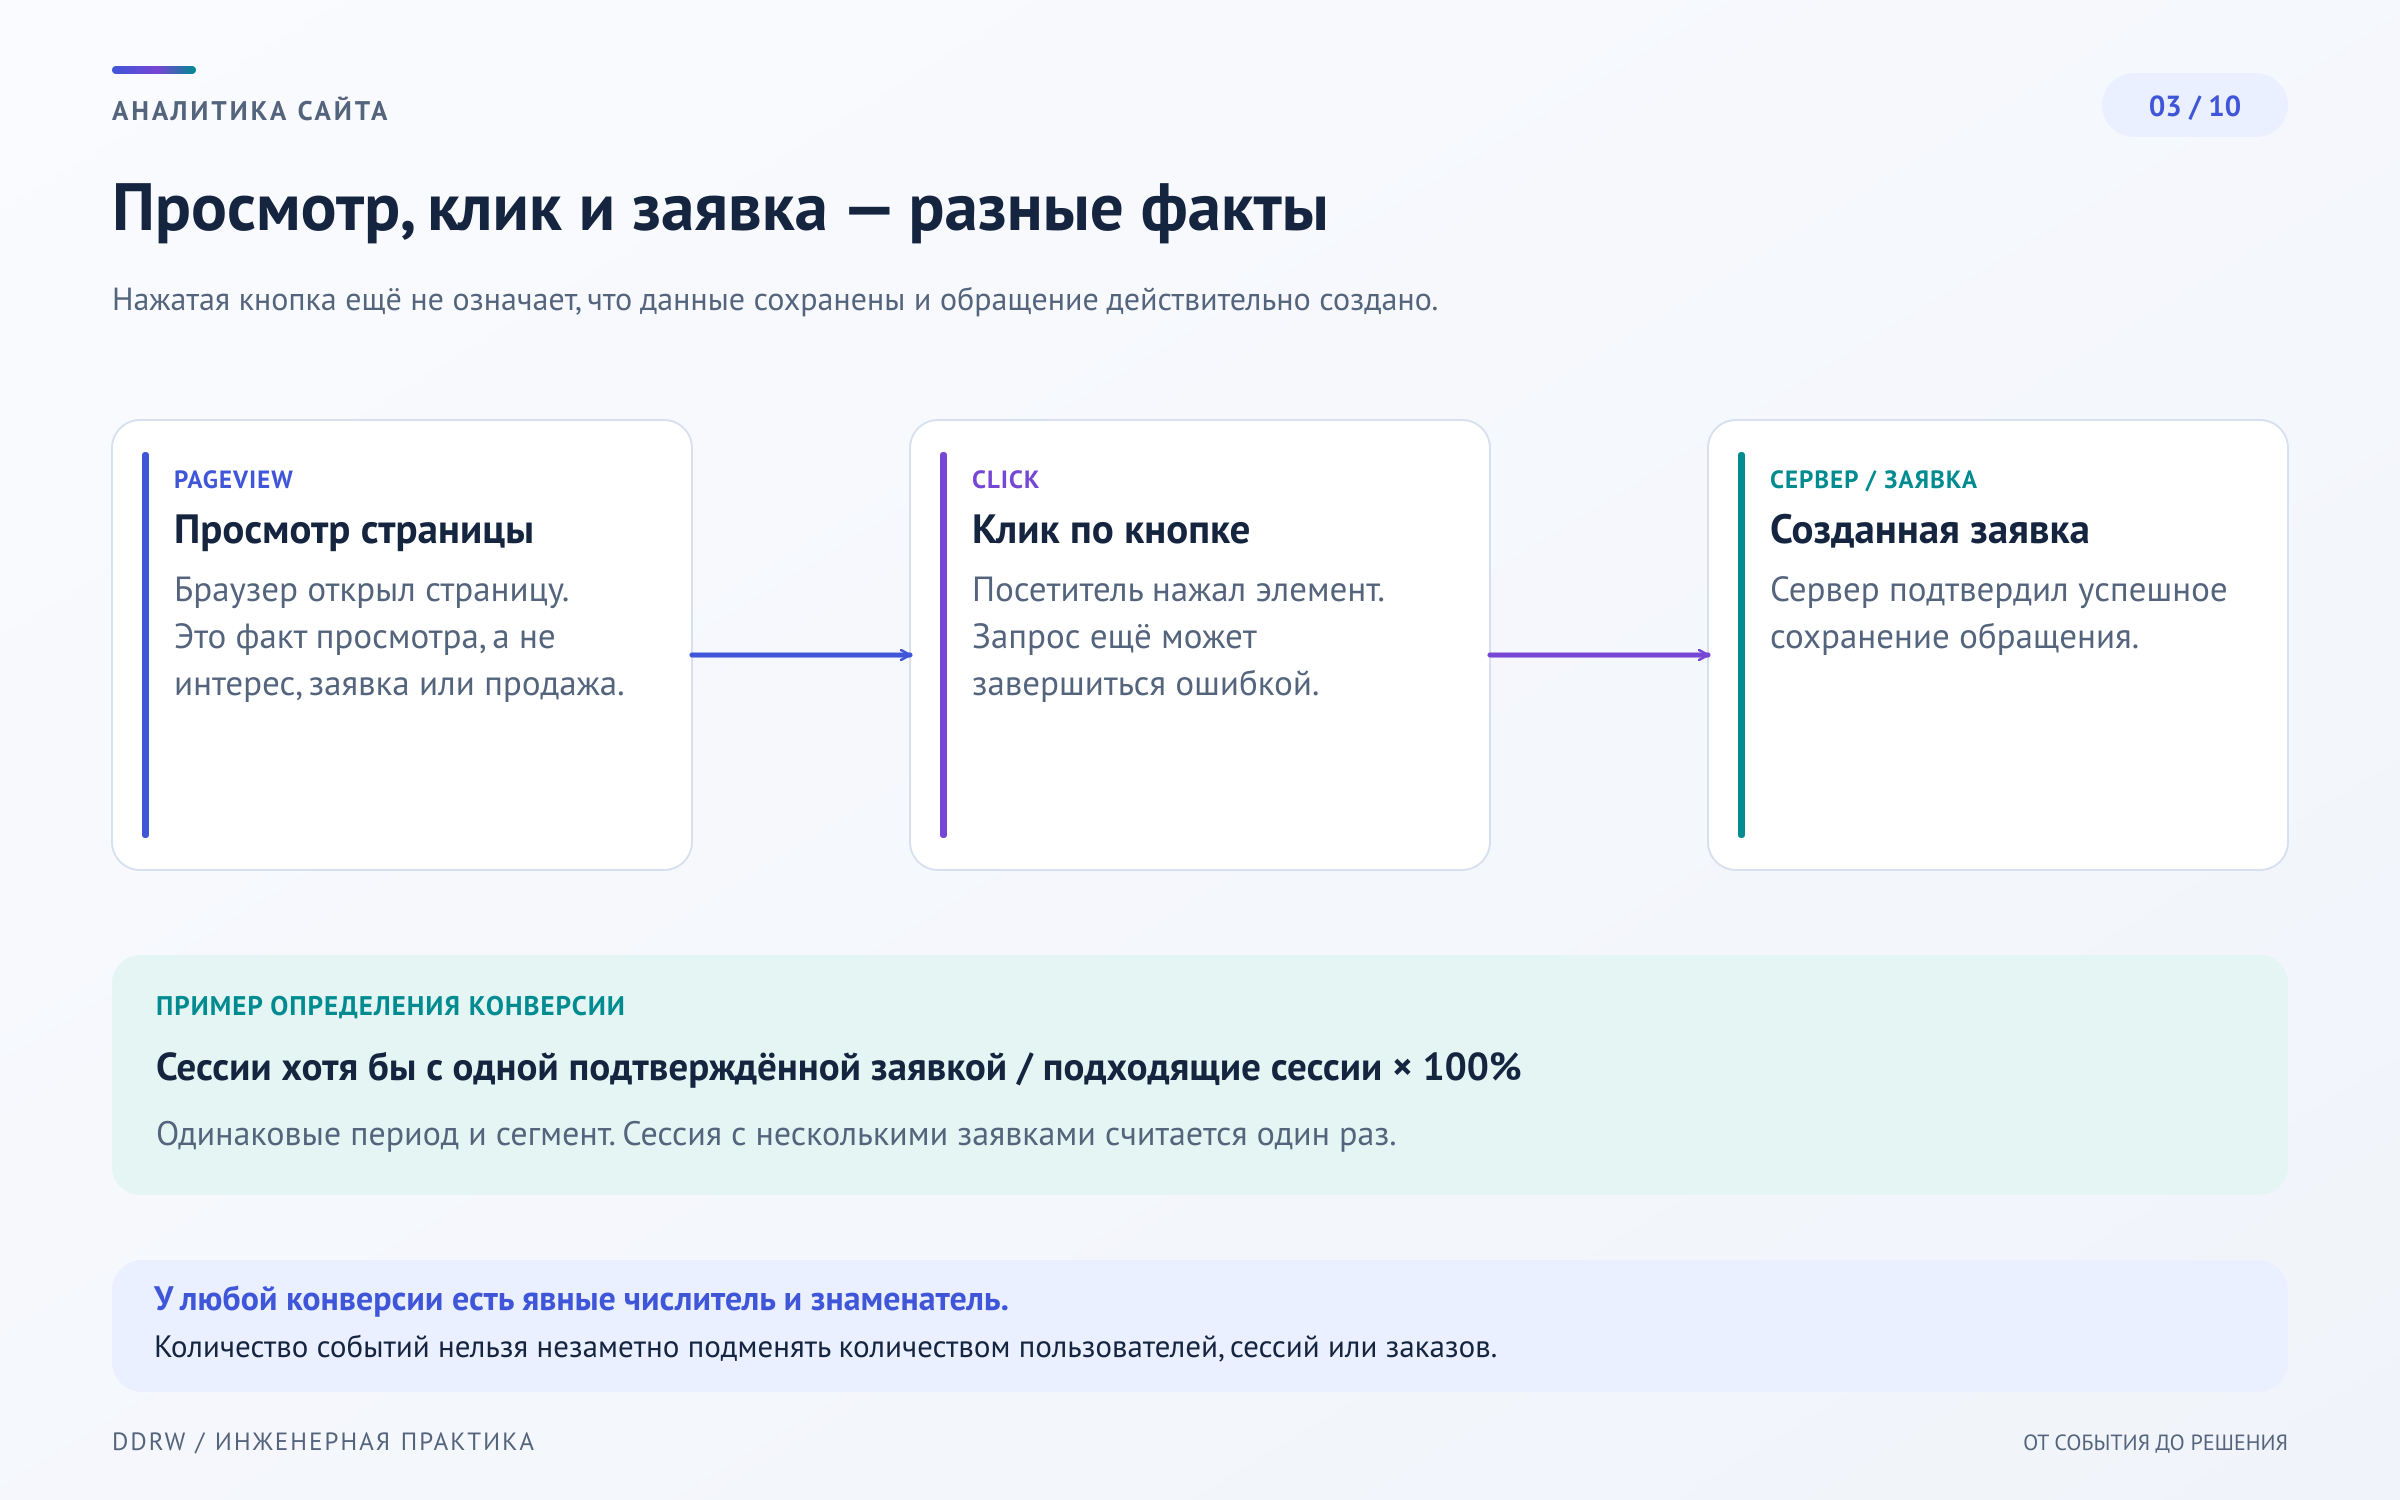Click footer 'DDRW / ИНЖЕНЕРНАЯ ПРАКТИКА'
This screenshot has width=2400, height=1500.
(323, 1442)
